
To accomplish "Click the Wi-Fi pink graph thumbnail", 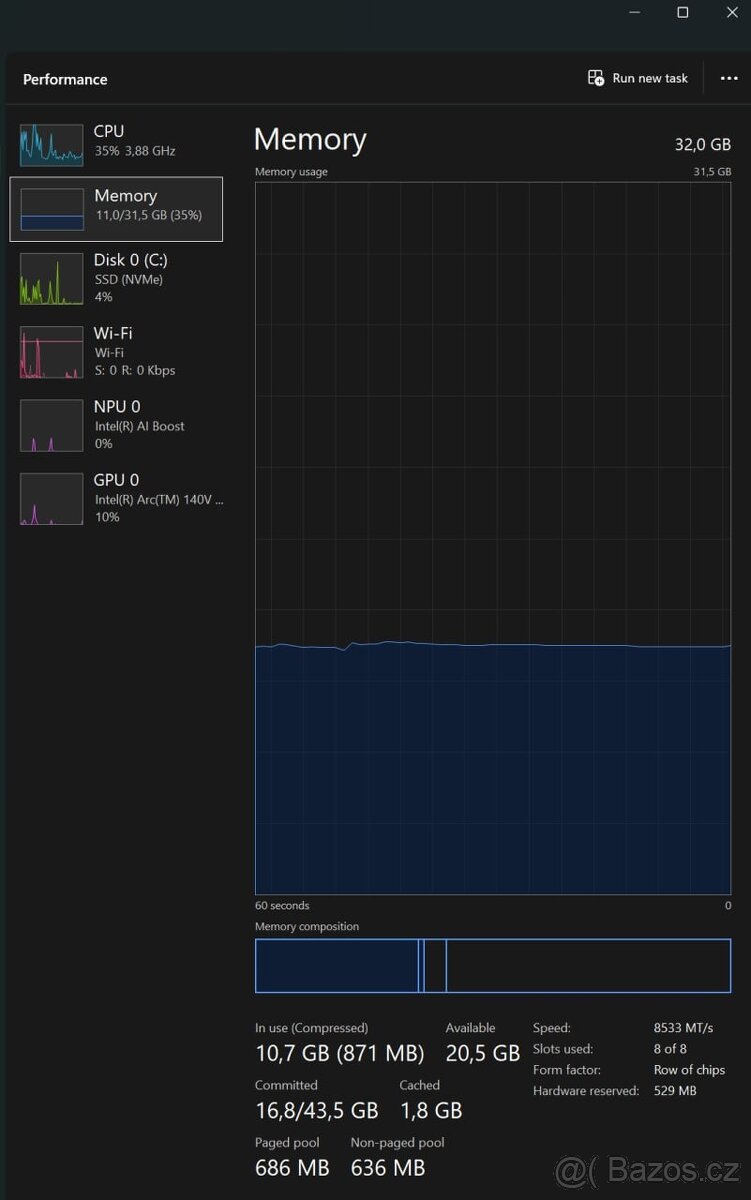I will (51, 352).
